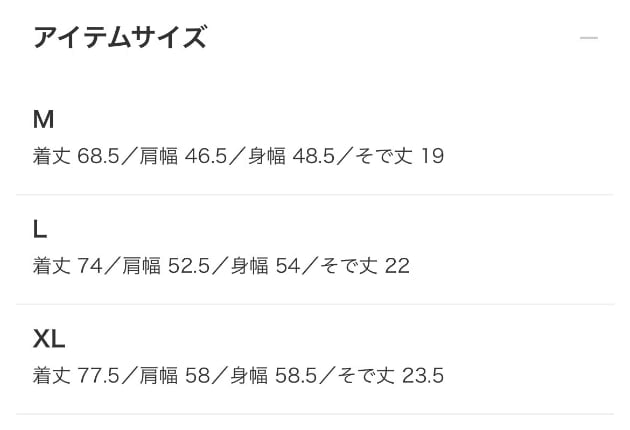Click the M size 肩幅 46.5 measurement
The height and width of the screenshot is (430, 630).
[183, 156]
